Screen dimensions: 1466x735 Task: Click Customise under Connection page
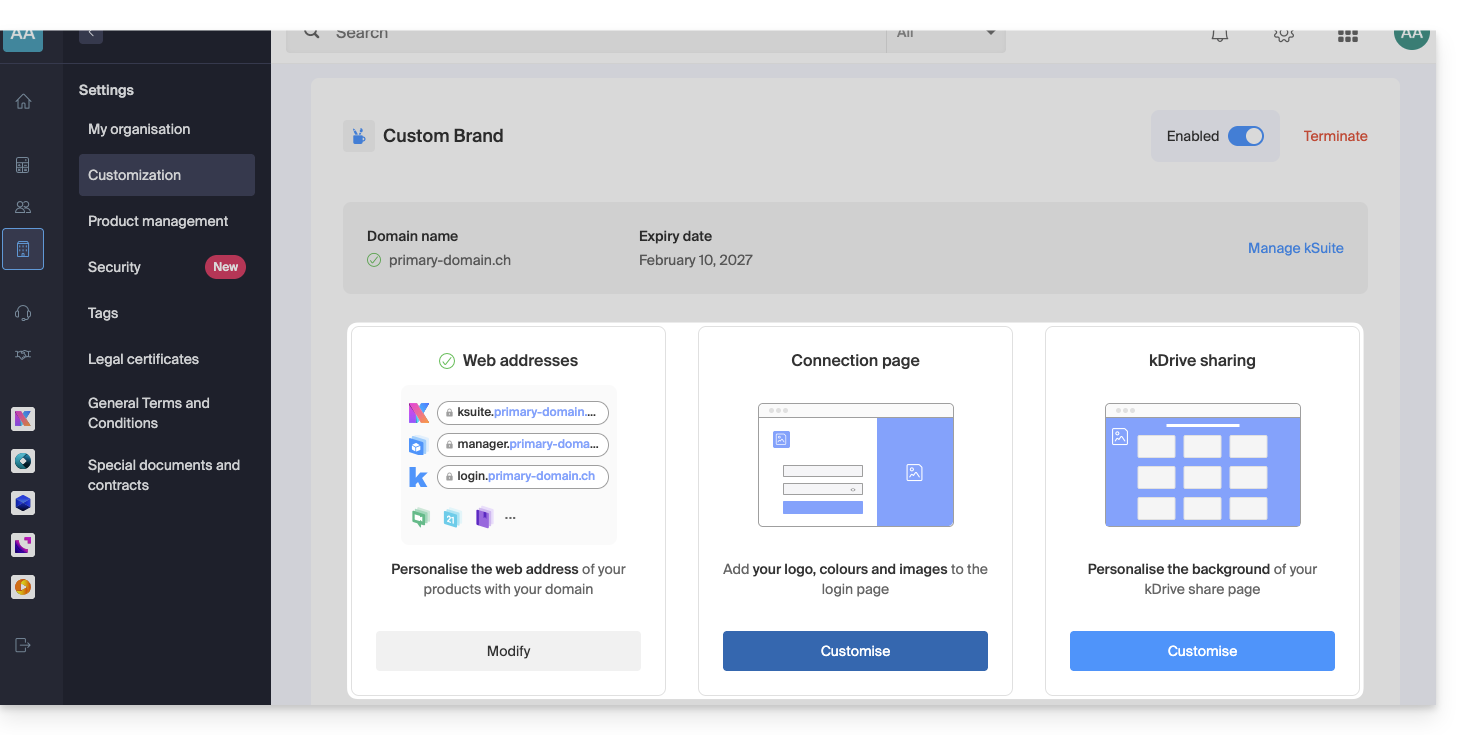coord(855,651)
